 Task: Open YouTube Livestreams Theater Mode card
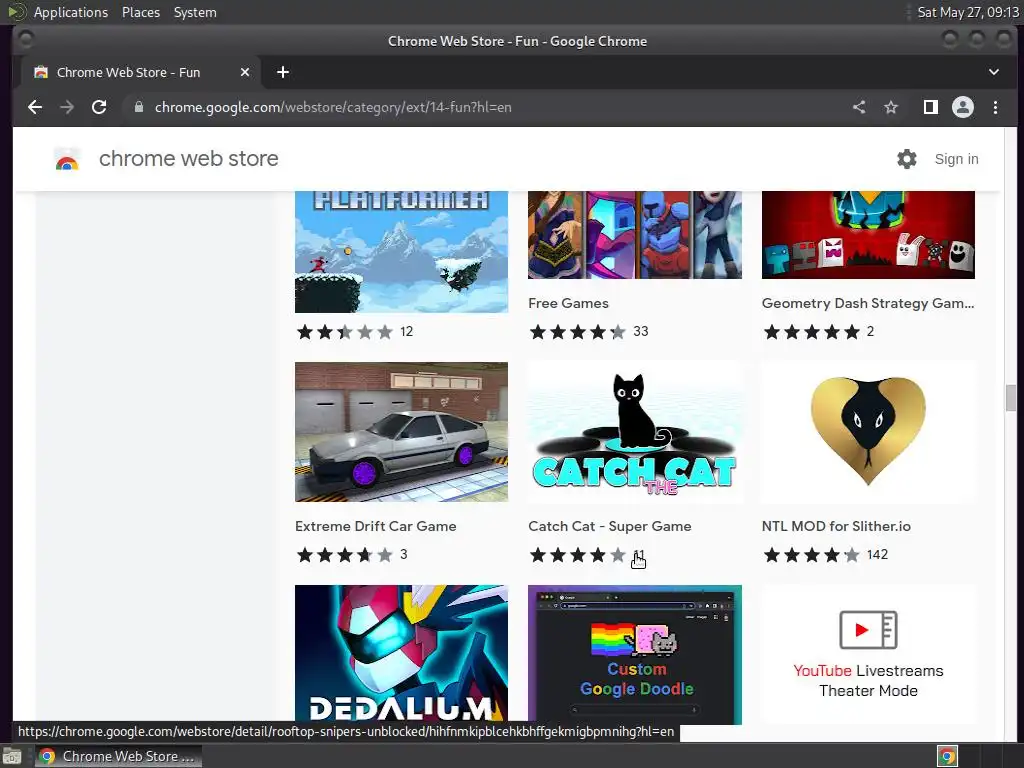pos(868,653)
